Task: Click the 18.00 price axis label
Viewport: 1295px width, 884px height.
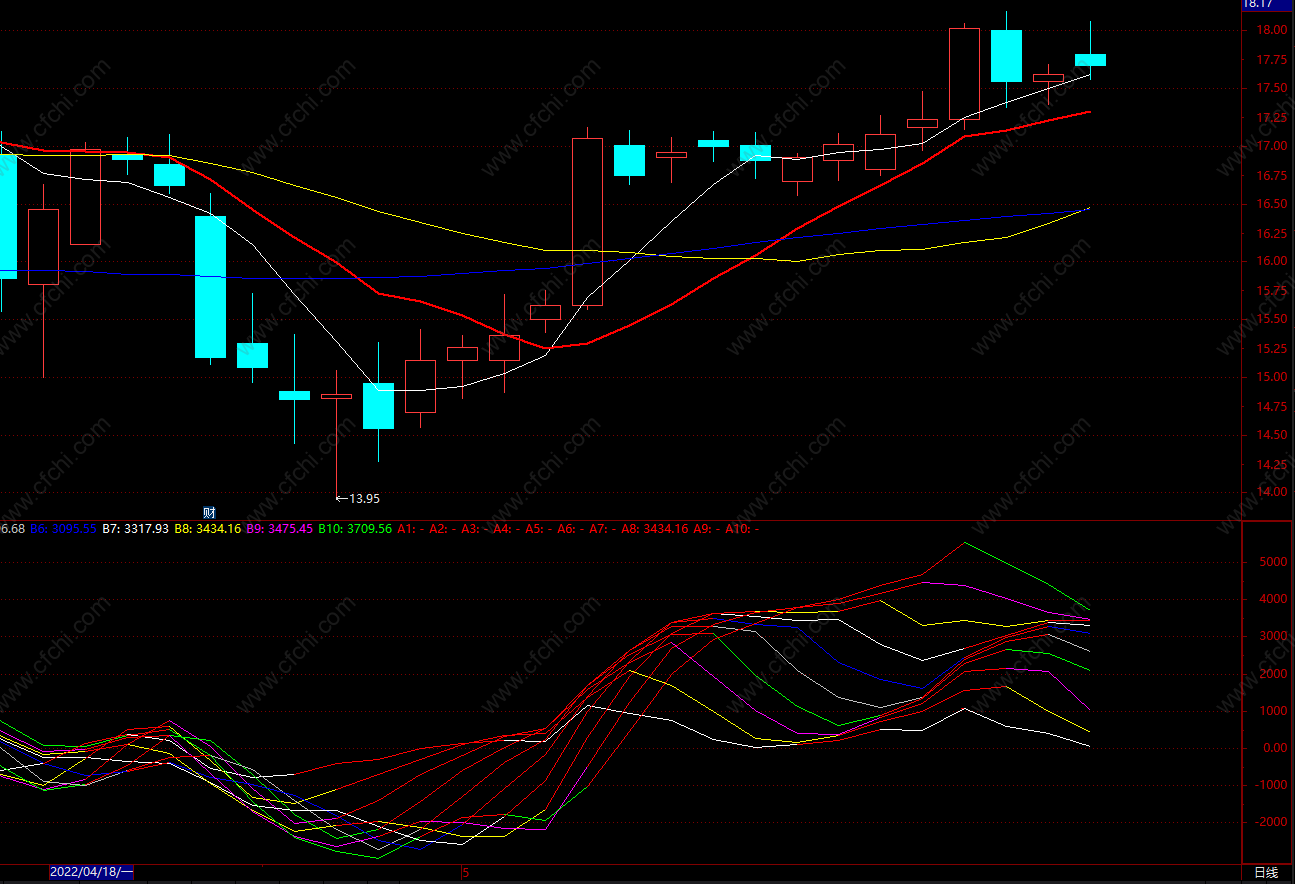Action: pyautogui.click(x=1274, y=30)
